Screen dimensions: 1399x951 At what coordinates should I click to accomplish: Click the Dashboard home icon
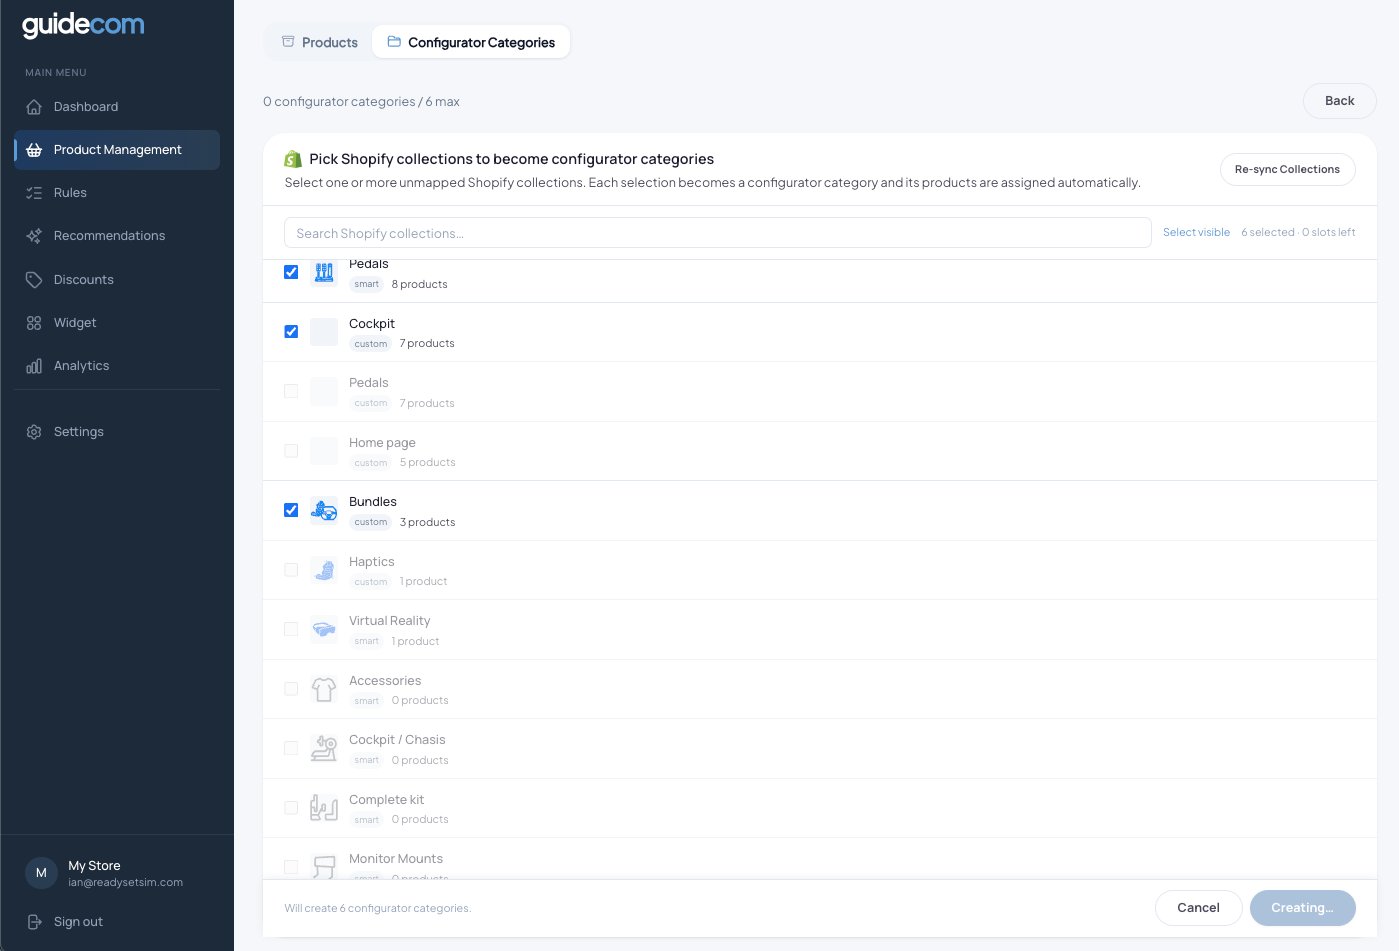(34, 107)
